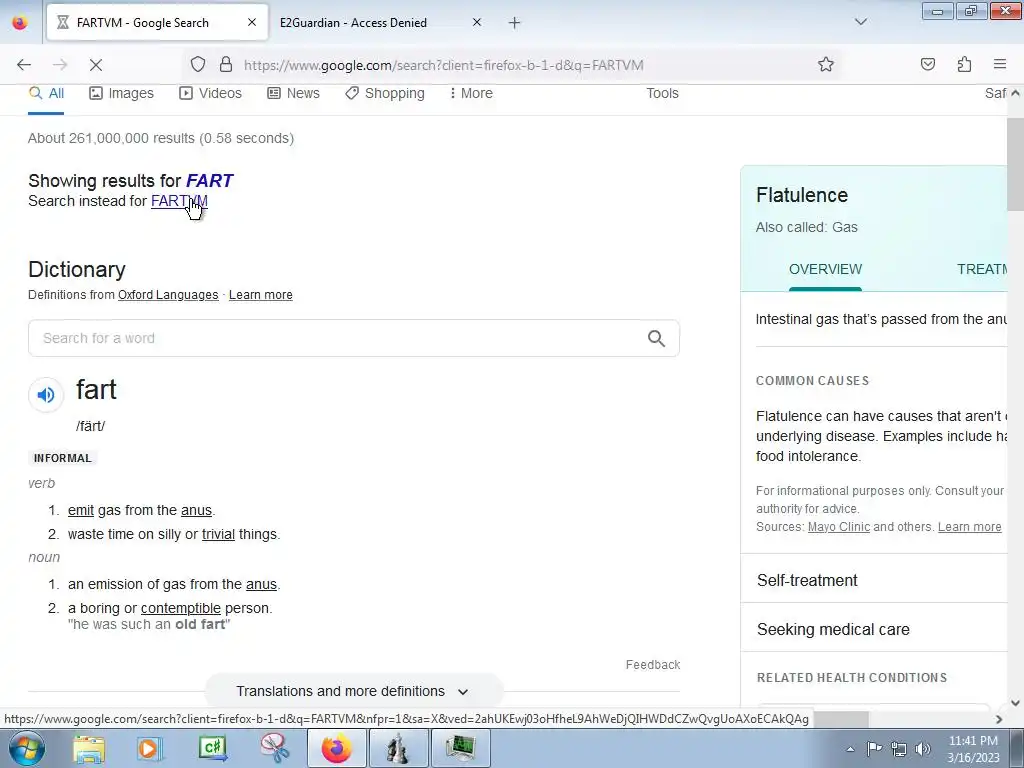Switch to Images results

coord(121,93)
